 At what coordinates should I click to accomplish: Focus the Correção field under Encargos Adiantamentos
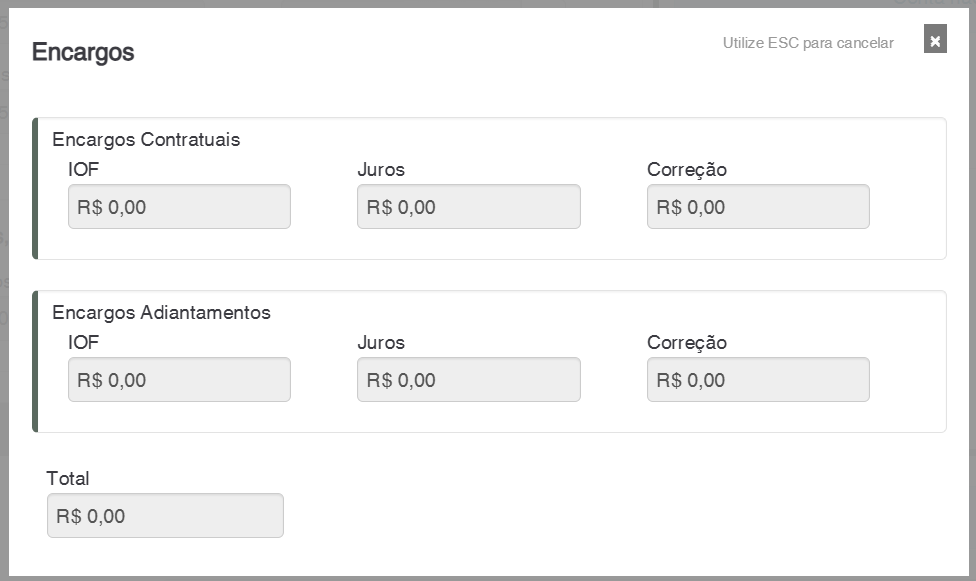[758, 380]
